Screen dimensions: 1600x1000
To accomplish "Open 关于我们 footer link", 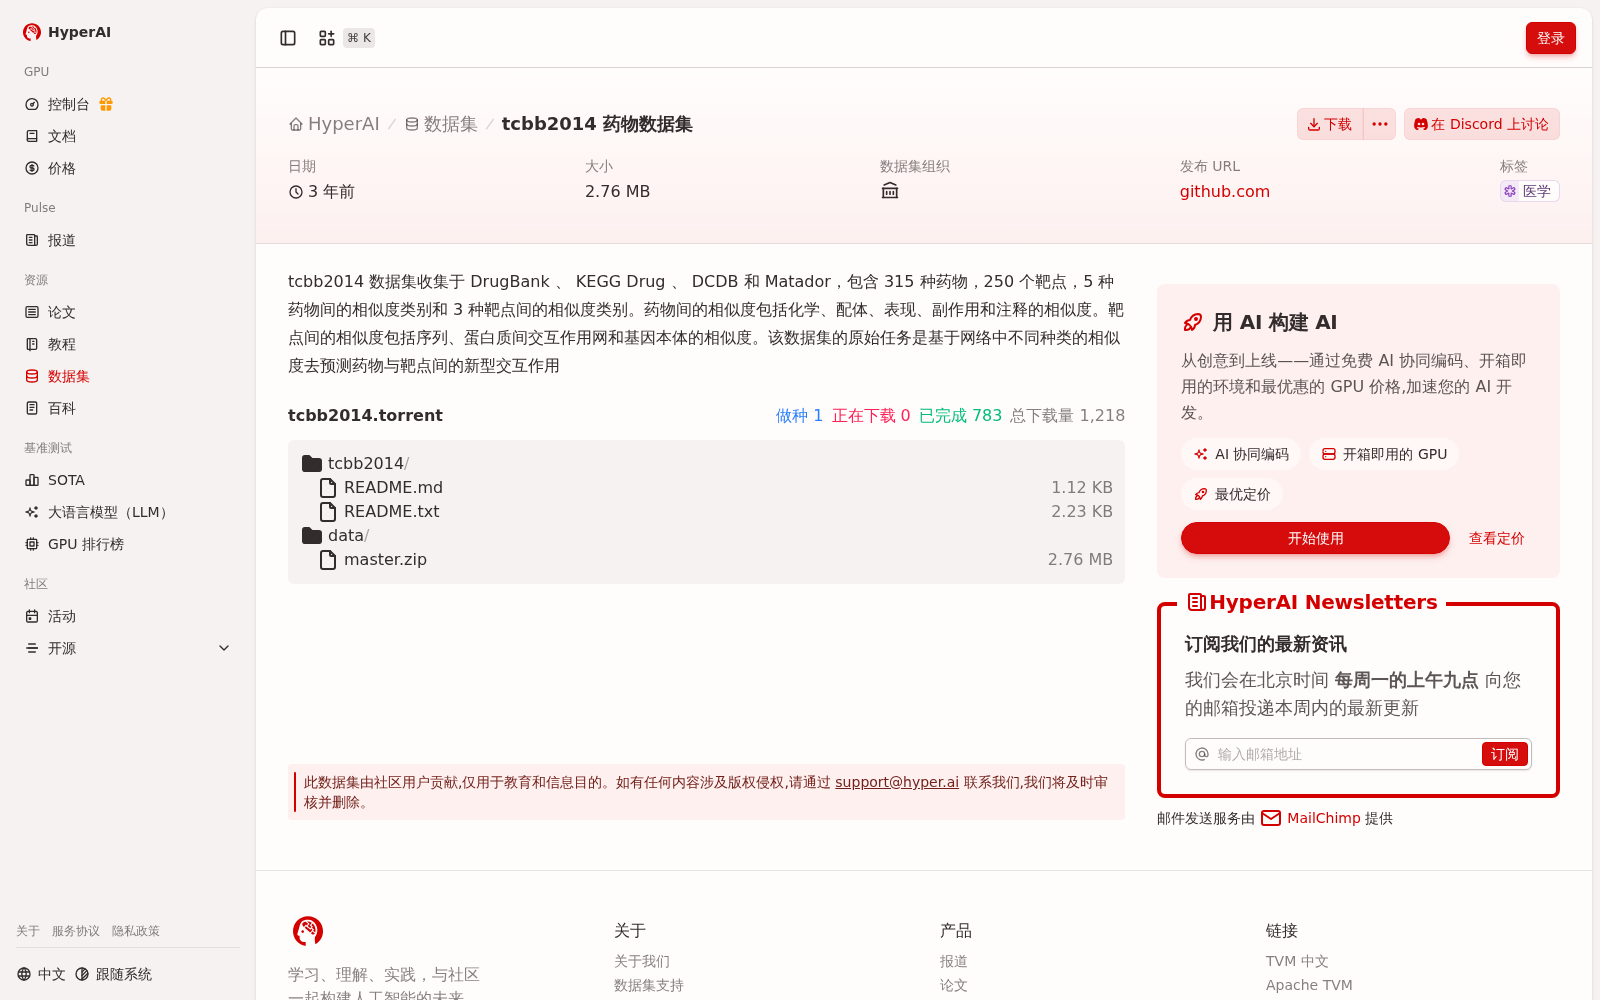I will [642, 961].
